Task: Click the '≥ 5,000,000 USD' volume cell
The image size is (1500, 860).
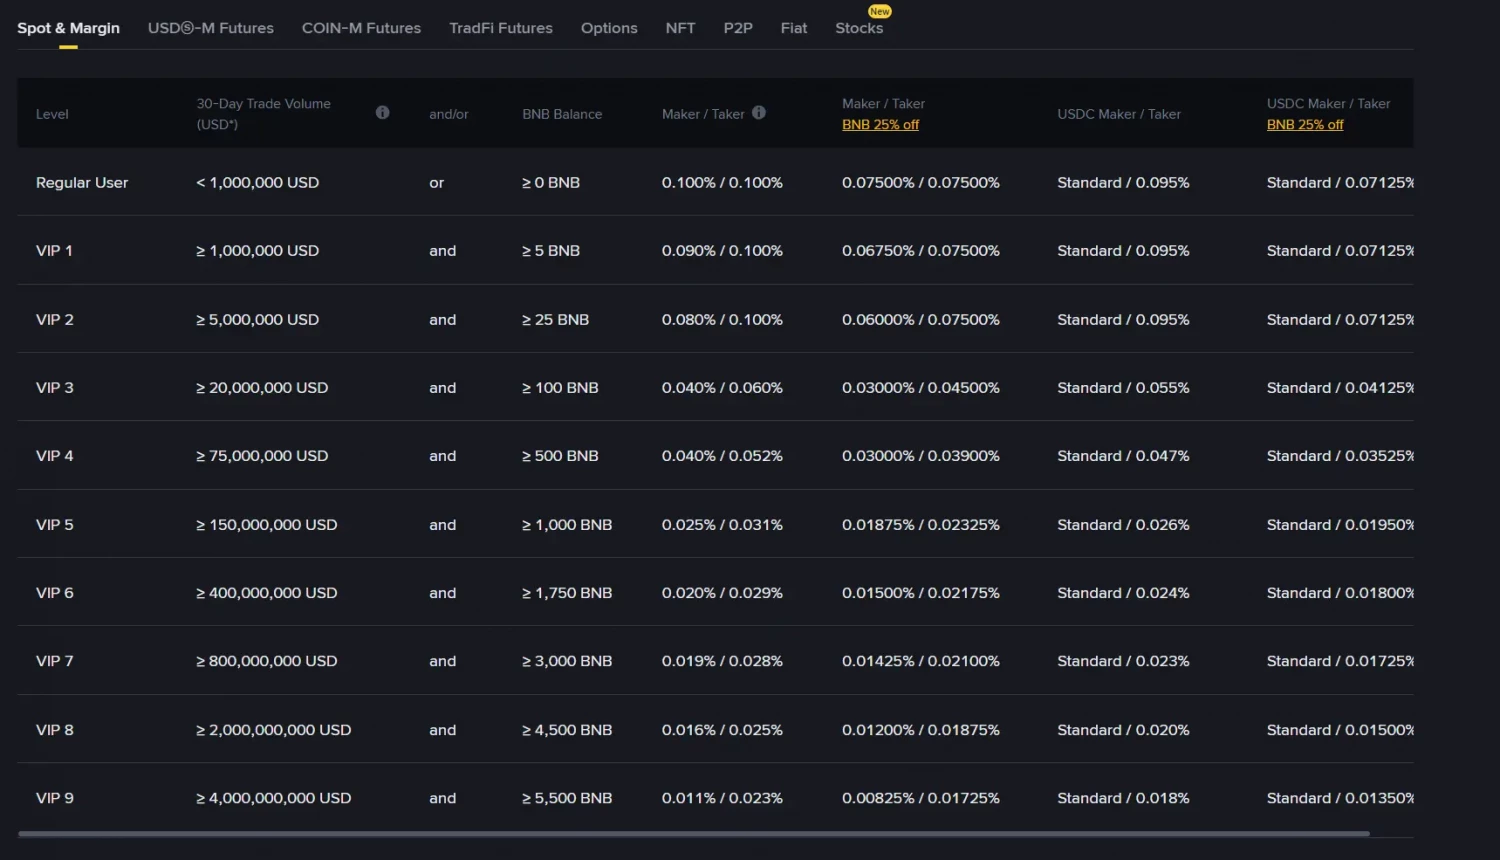Action: point(258,320)
